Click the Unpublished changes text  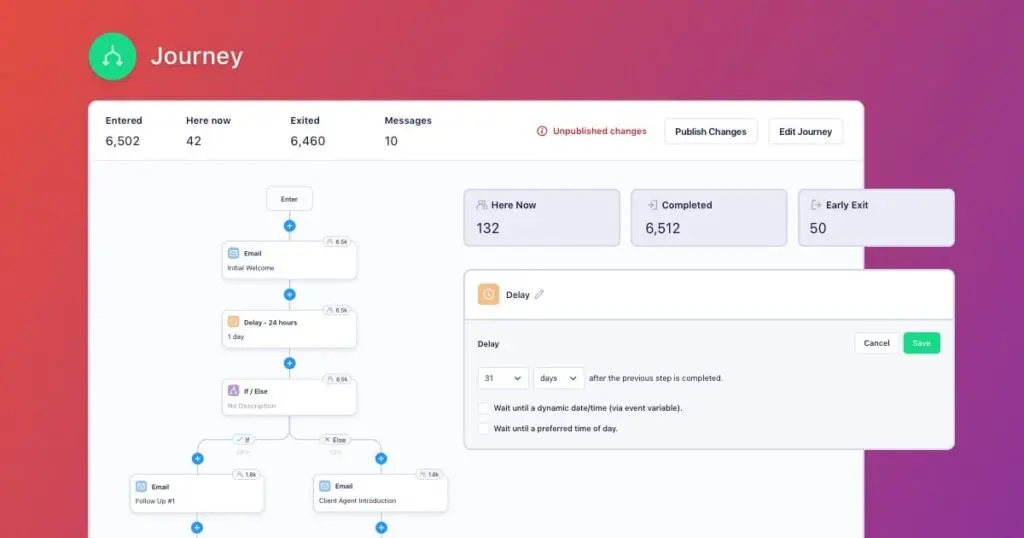click(x=600, y=131)
